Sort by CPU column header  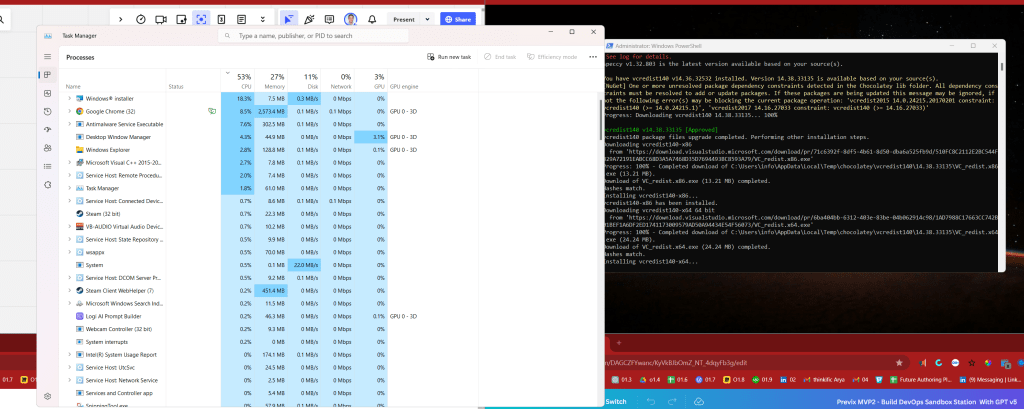(x=238, y=80)
